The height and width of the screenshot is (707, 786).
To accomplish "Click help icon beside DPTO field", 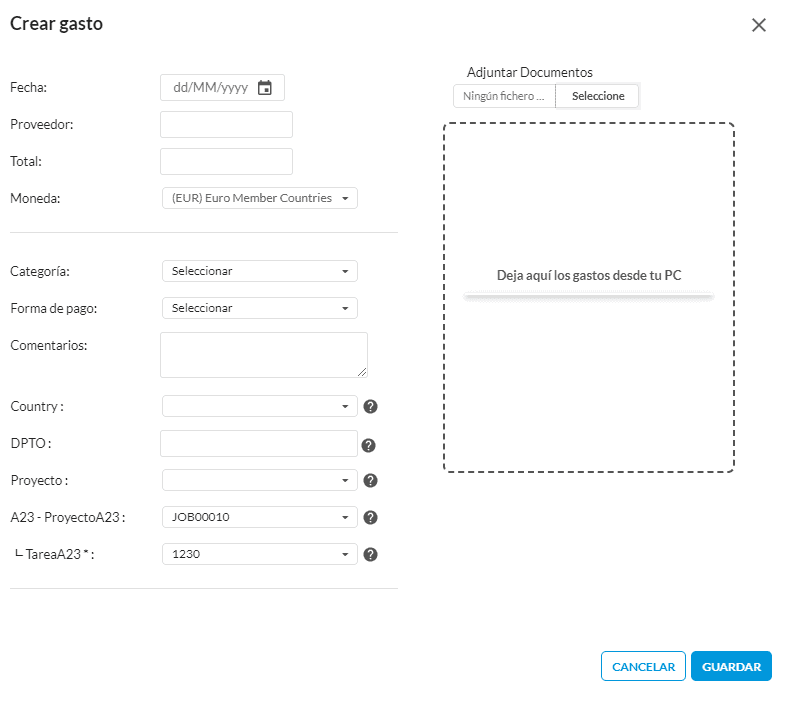I will [368, 445].
